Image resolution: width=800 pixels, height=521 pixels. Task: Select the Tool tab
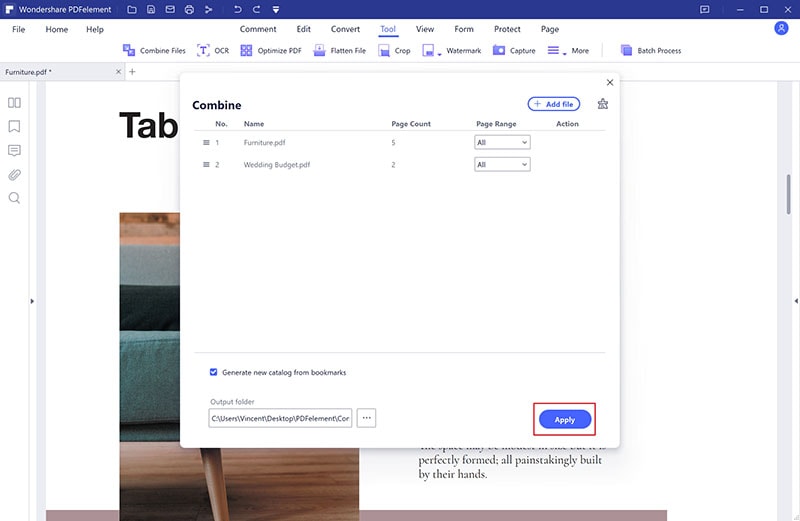pyautogui.click(x=388, y=29)
